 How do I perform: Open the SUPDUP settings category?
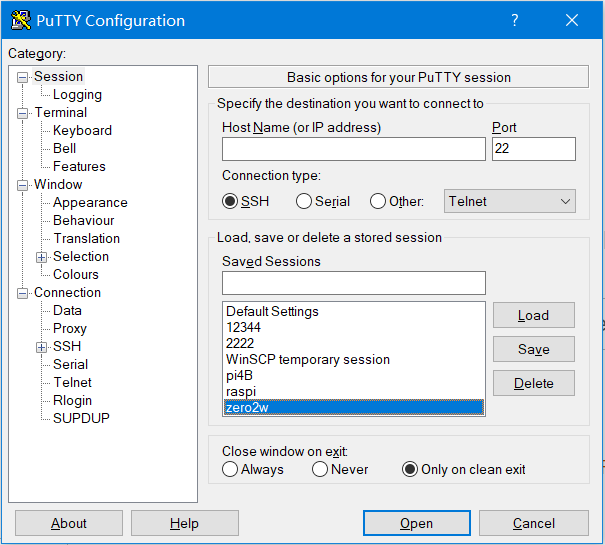point(81,418)
